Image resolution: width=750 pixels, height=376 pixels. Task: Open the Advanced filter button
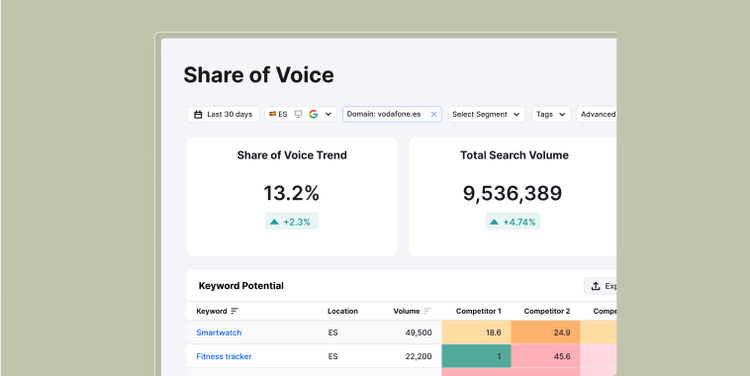pos(596,114)
